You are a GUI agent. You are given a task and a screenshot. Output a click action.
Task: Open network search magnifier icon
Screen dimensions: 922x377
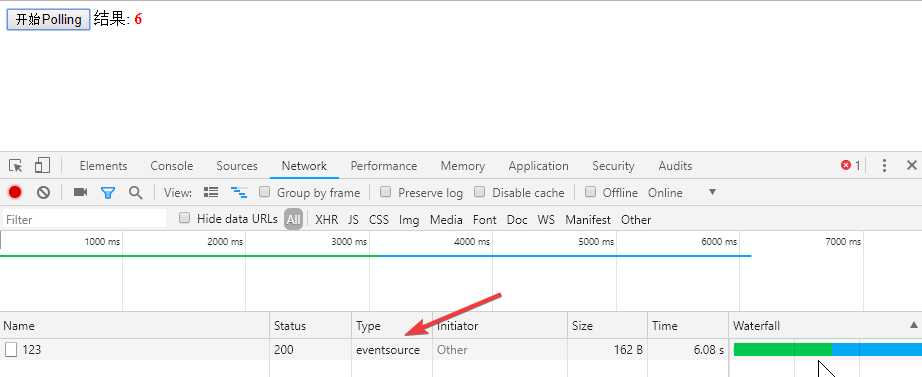click(135, 192)
